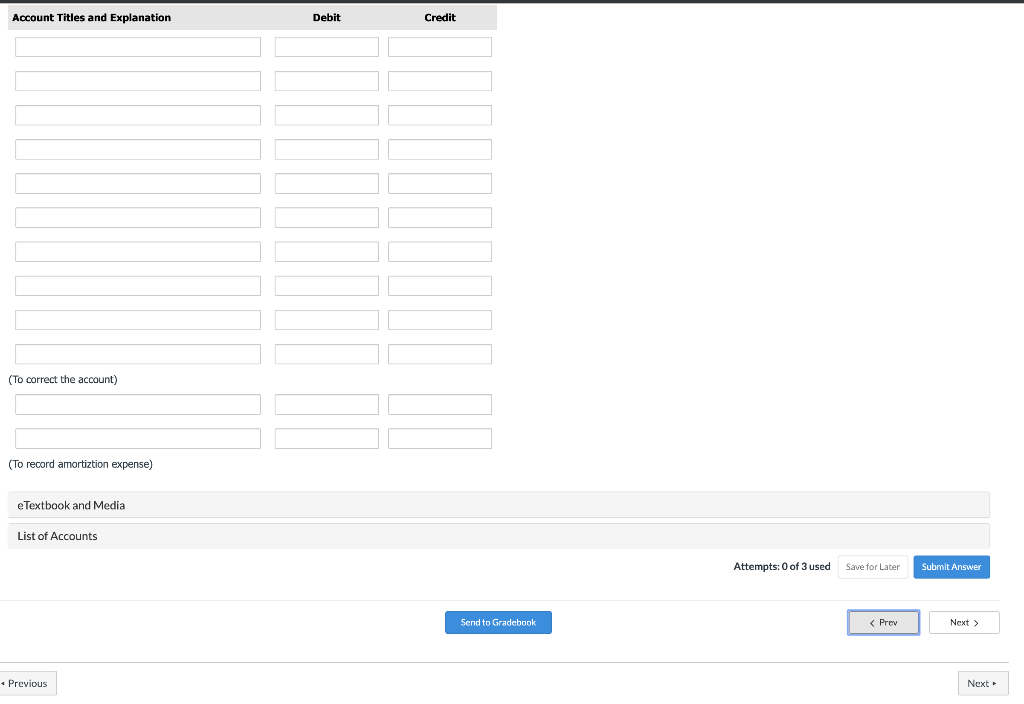Advance with Next button beside Prev

964,622
